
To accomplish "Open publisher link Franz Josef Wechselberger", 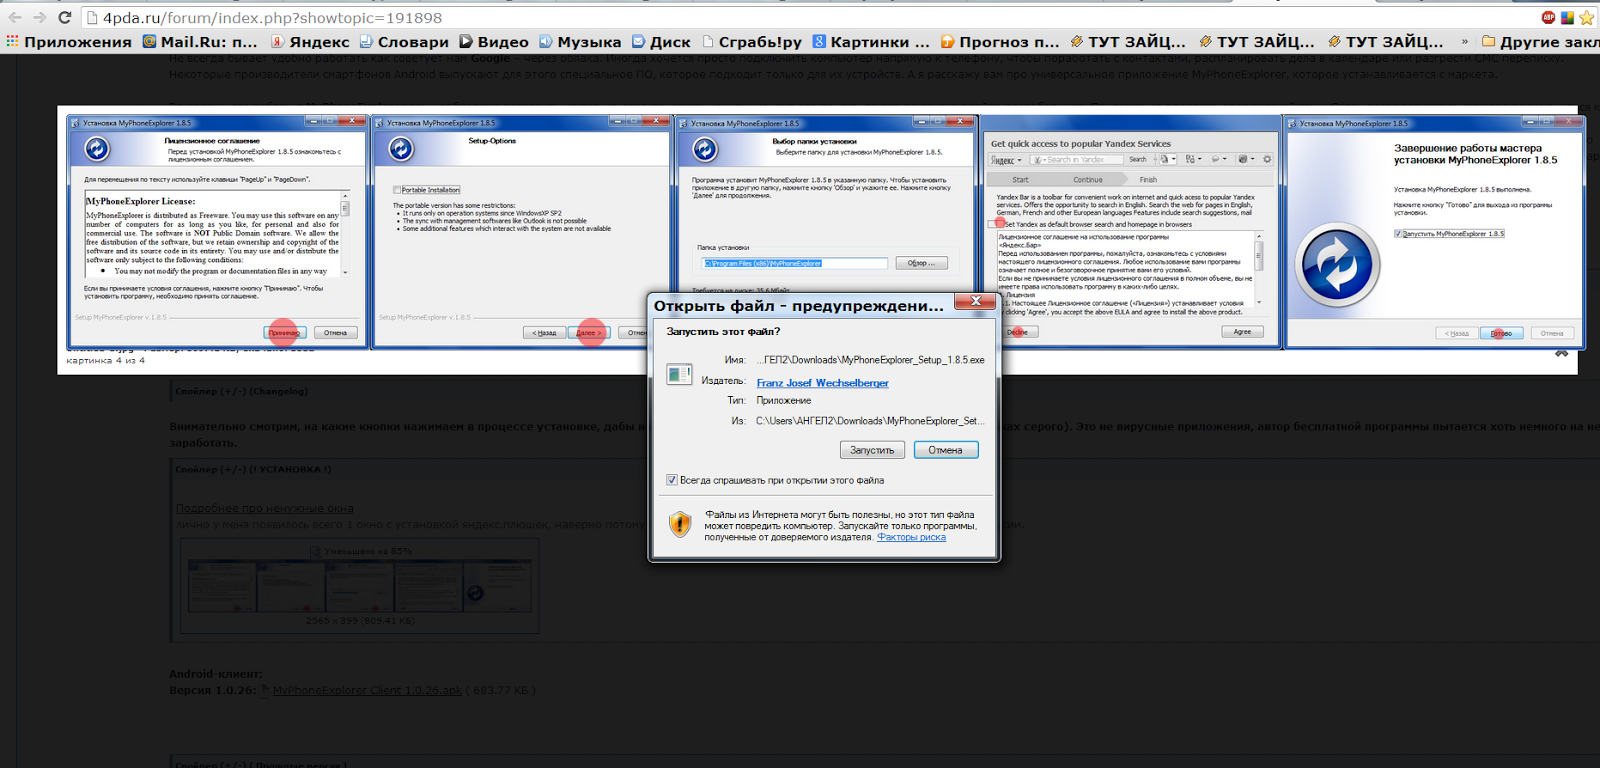I will pos(822,383).
